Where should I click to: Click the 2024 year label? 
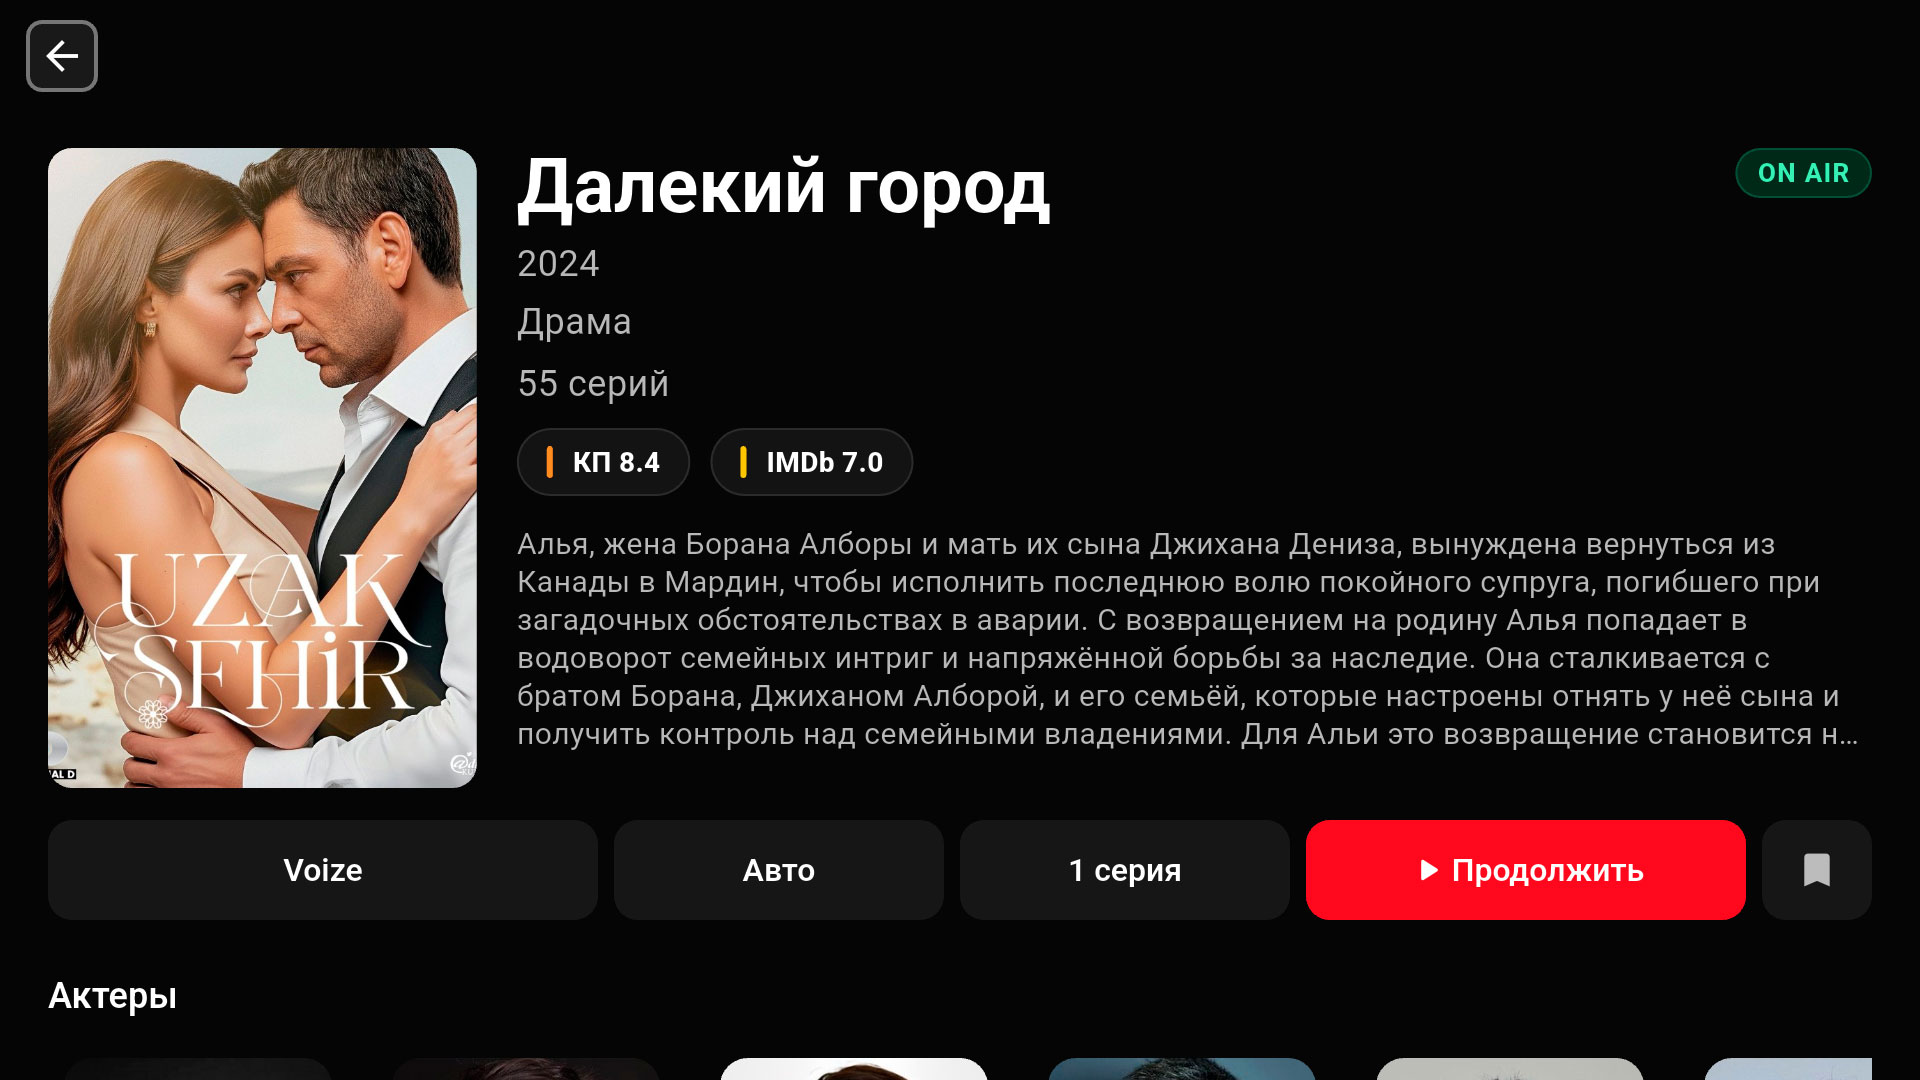(558, 264)
